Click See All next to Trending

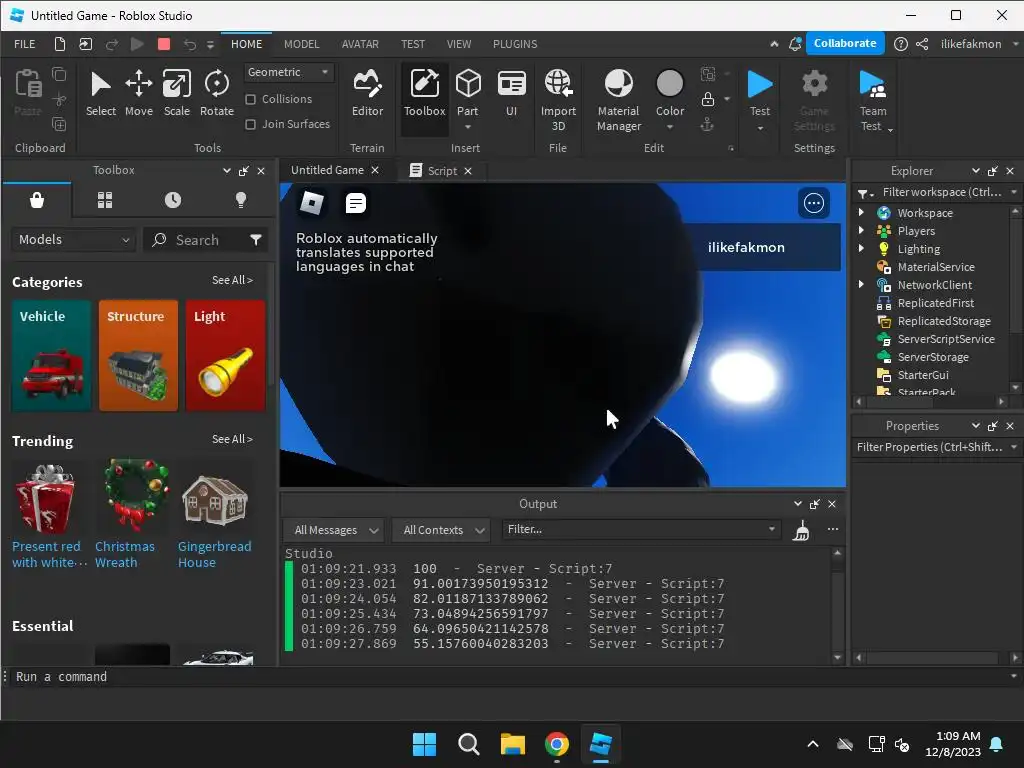coord(232,440)
